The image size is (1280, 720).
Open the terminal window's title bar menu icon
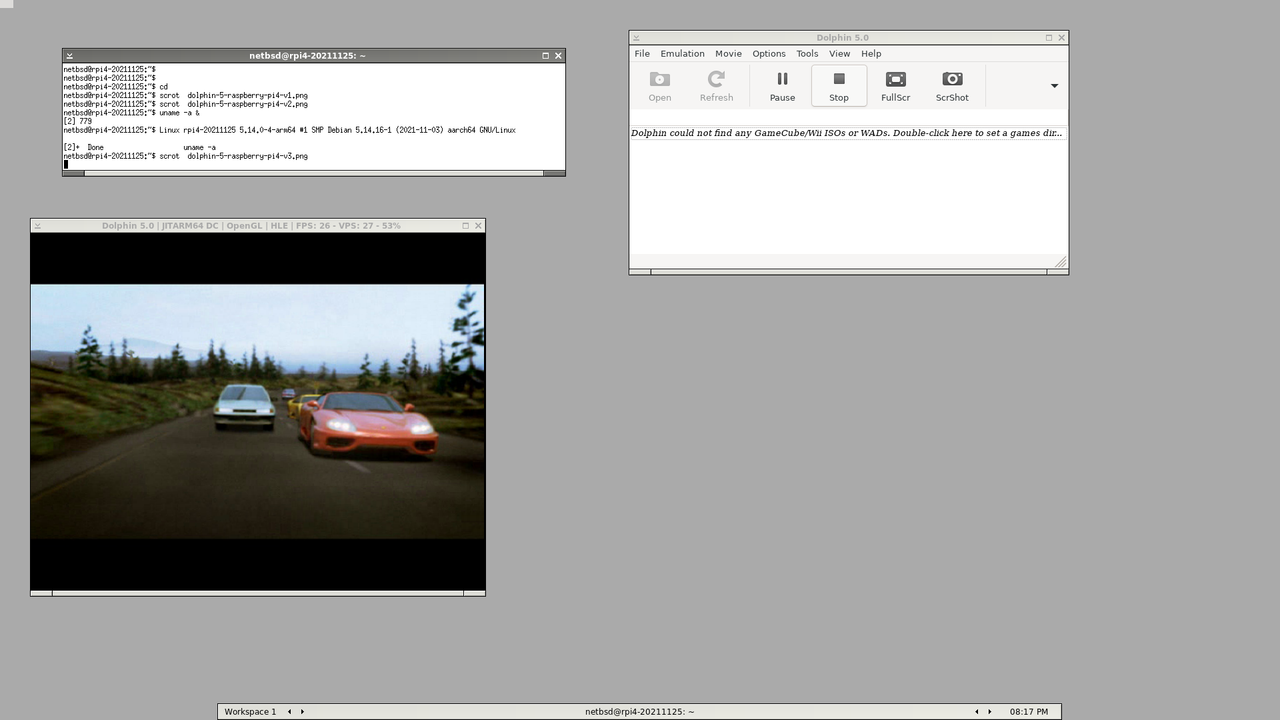(x=69, y=56)
